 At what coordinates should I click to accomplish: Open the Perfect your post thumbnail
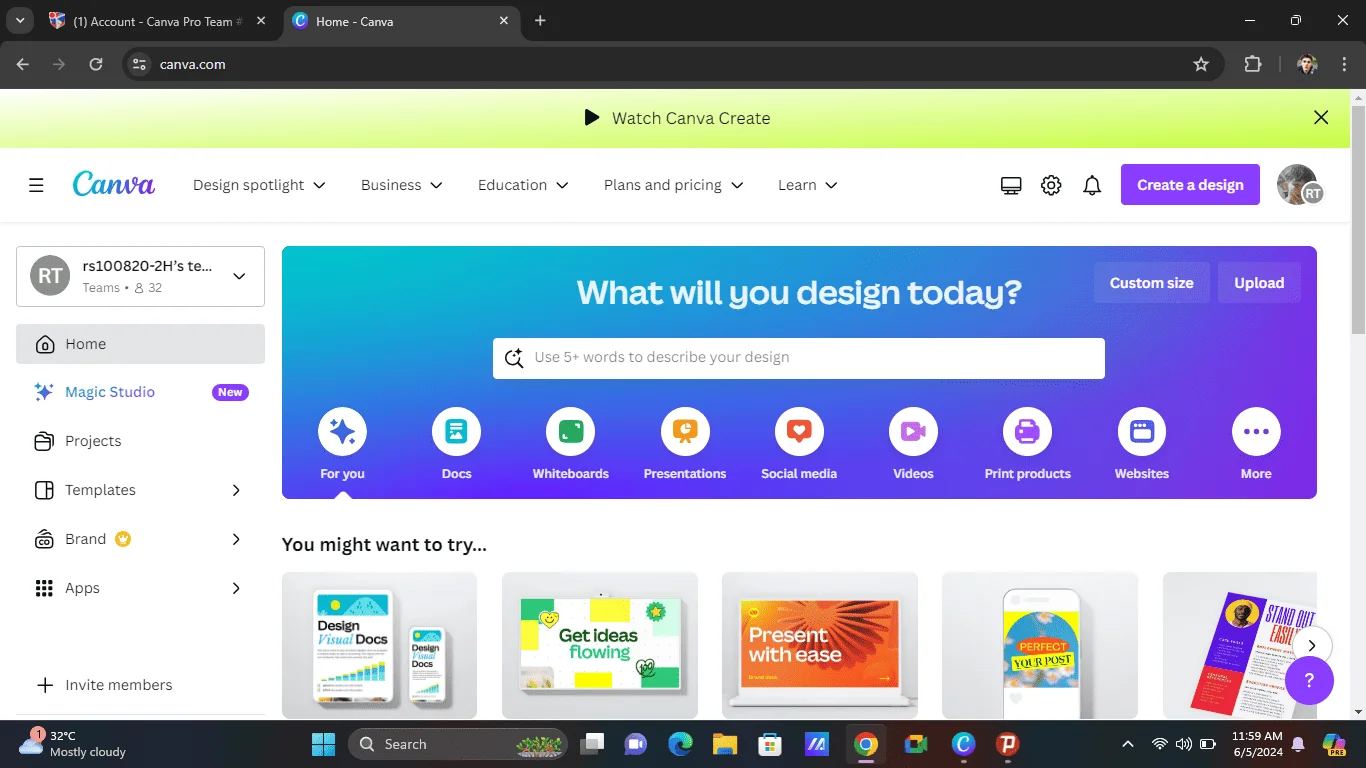(1040, 646)
